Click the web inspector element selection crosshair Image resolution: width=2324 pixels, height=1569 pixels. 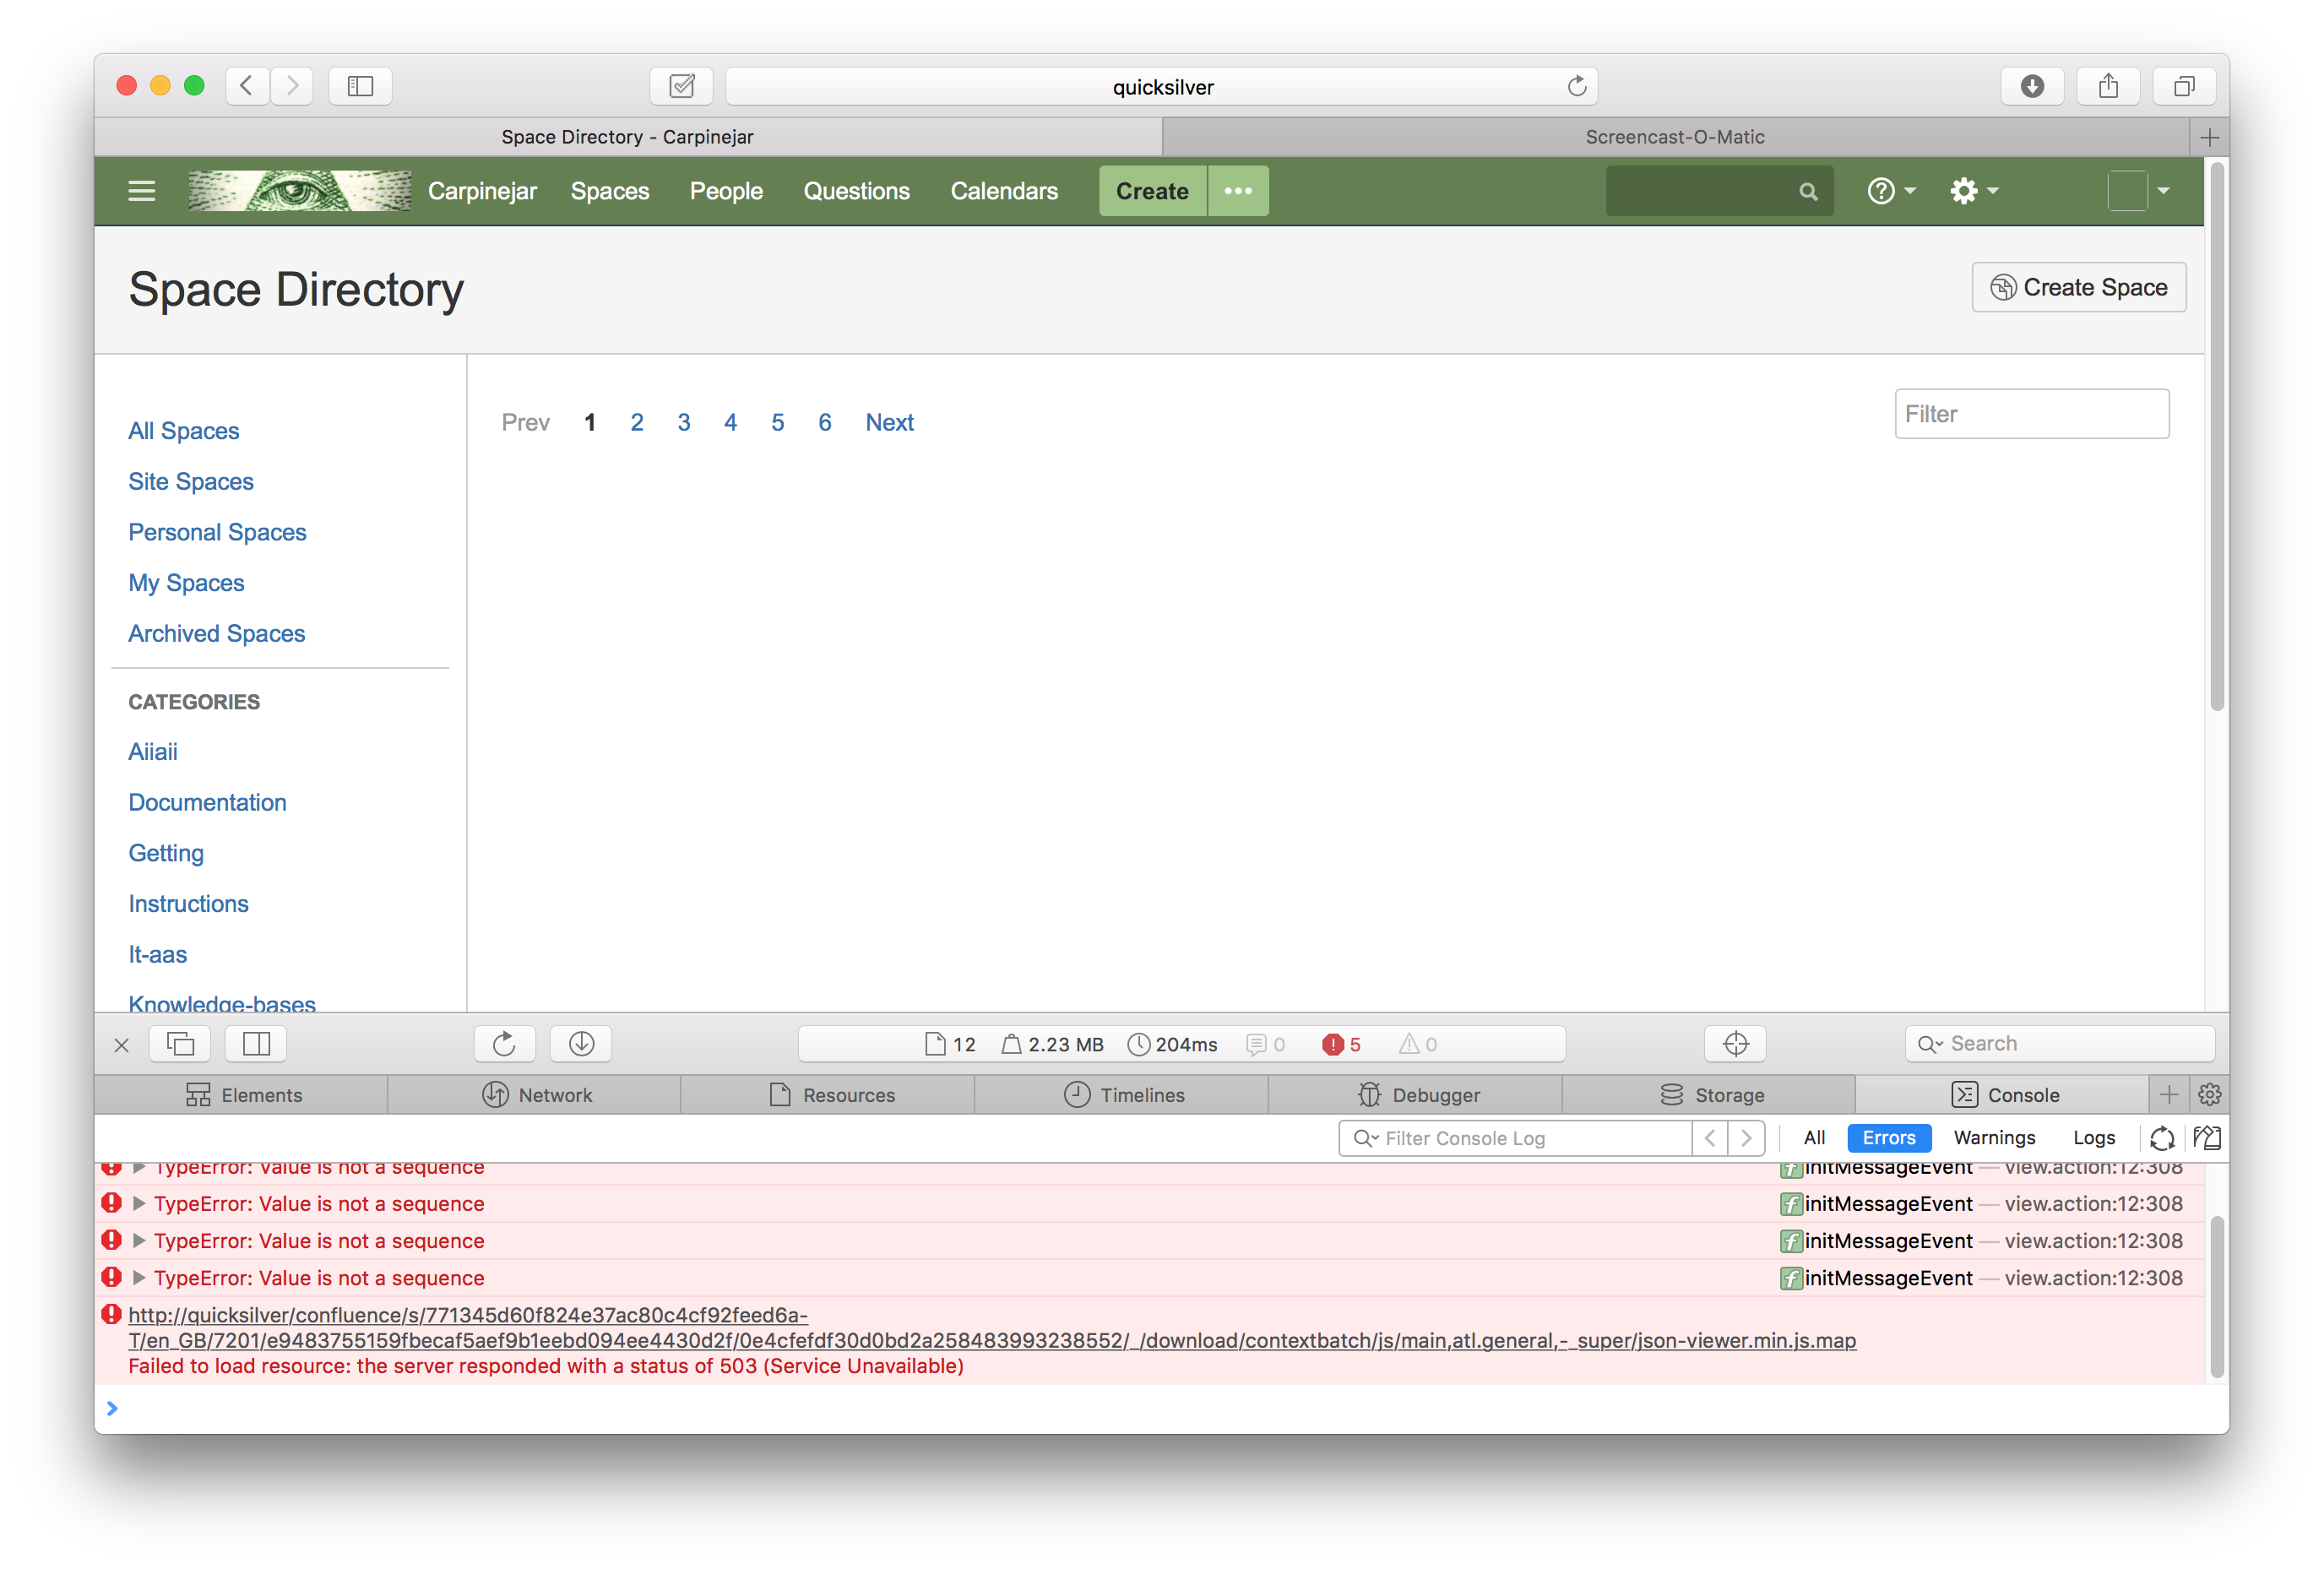point(1735,1044)
